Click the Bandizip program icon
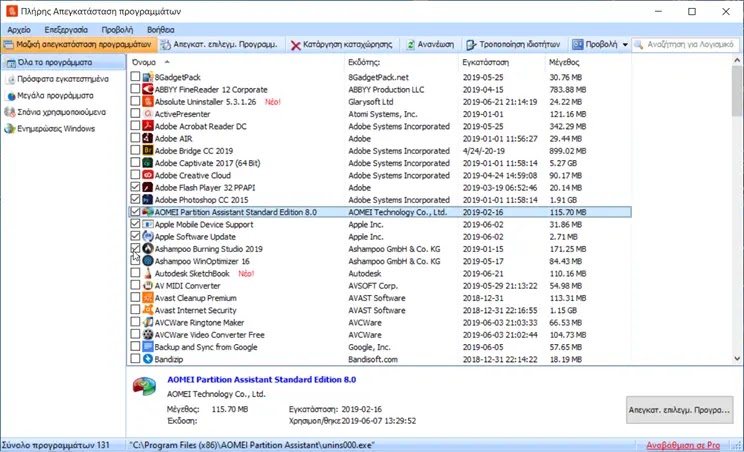Viewport: 744px width, 452px height. (x=148, y=359)
